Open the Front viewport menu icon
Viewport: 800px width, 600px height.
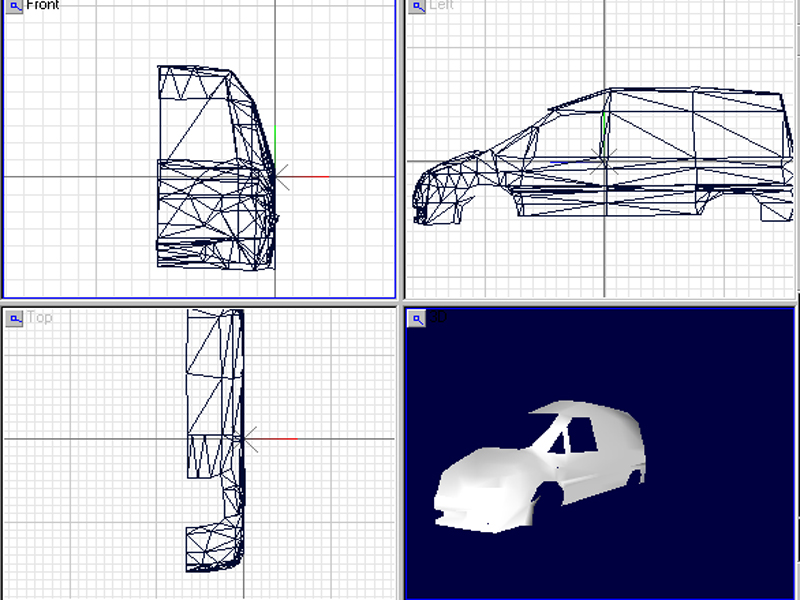pos(14,6)
